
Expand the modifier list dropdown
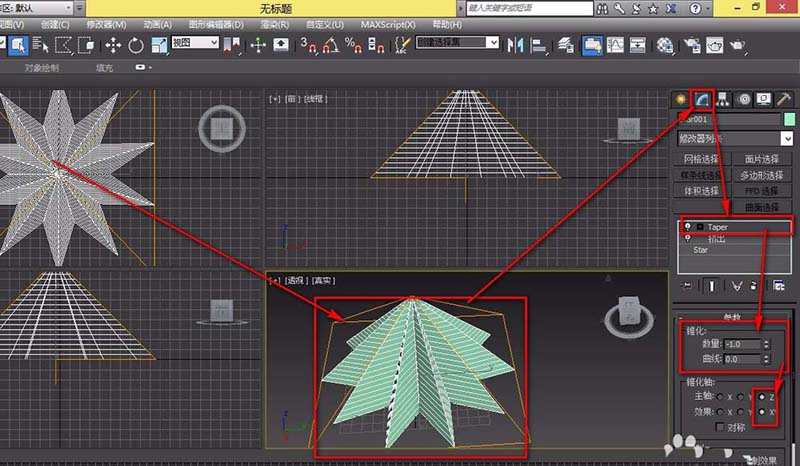pyautogui.click(x=787, y=138)
